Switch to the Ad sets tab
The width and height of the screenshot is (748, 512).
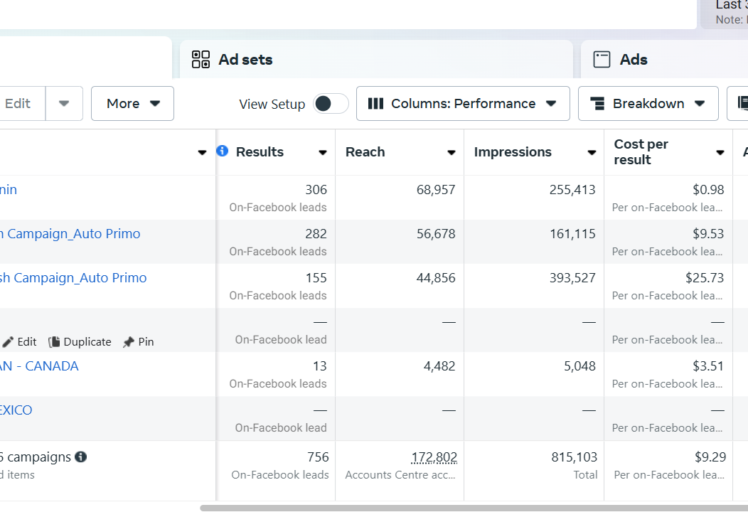(x=245, y=60)
